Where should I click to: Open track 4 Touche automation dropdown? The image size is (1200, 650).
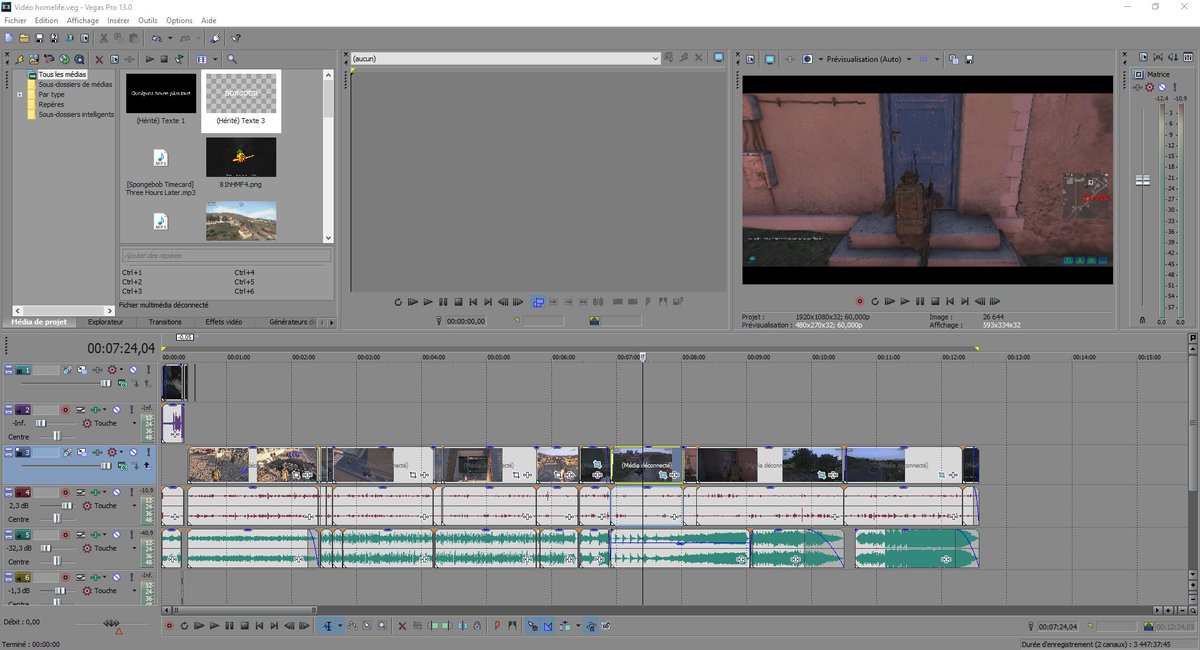point(135,506)
